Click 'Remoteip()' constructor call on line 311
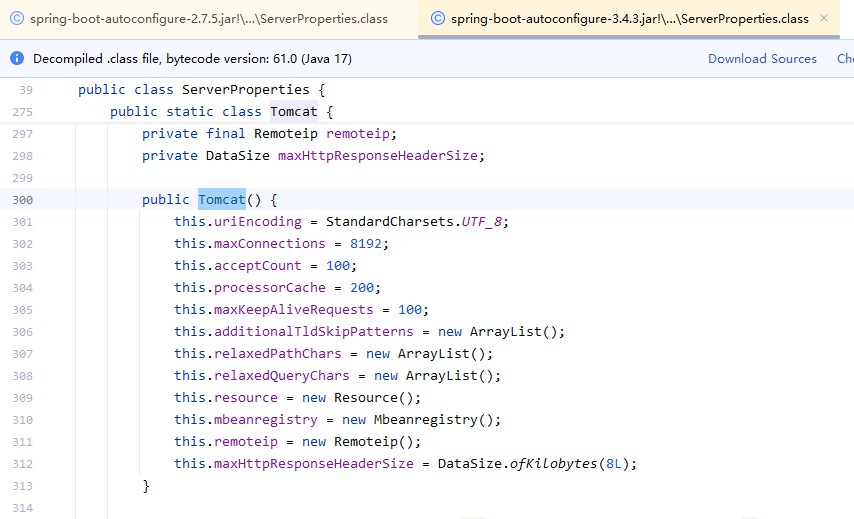 (374, 442)
